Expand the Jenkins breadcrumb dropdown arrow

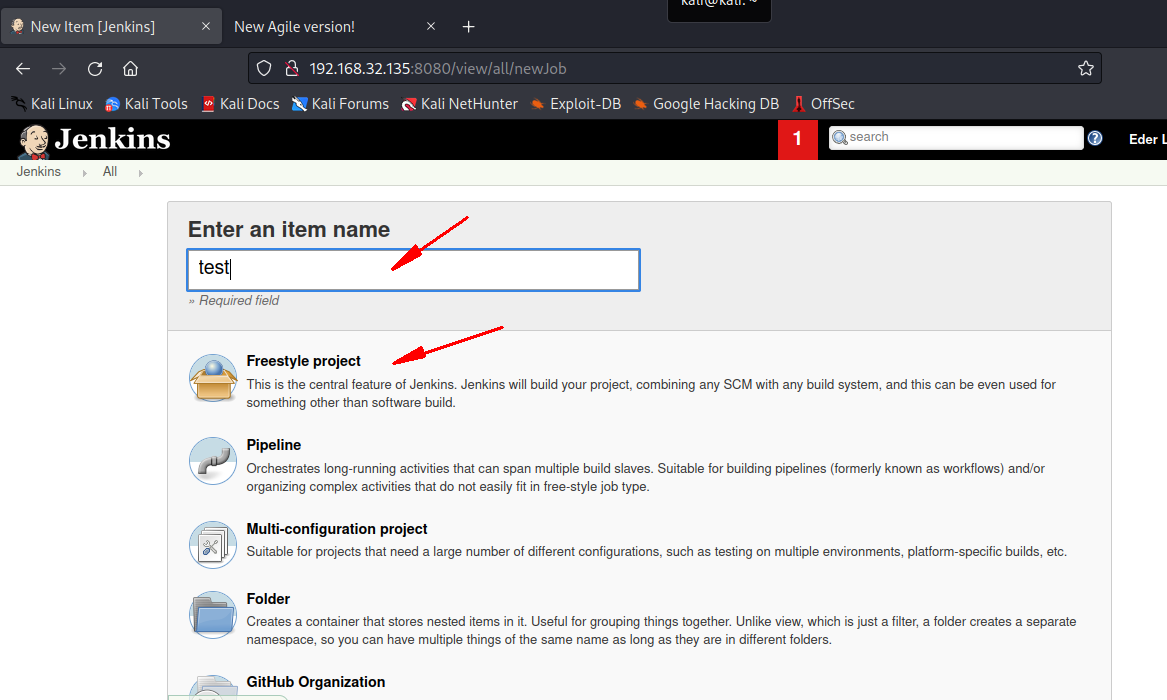pyautogui.click(x=84, y=173)
